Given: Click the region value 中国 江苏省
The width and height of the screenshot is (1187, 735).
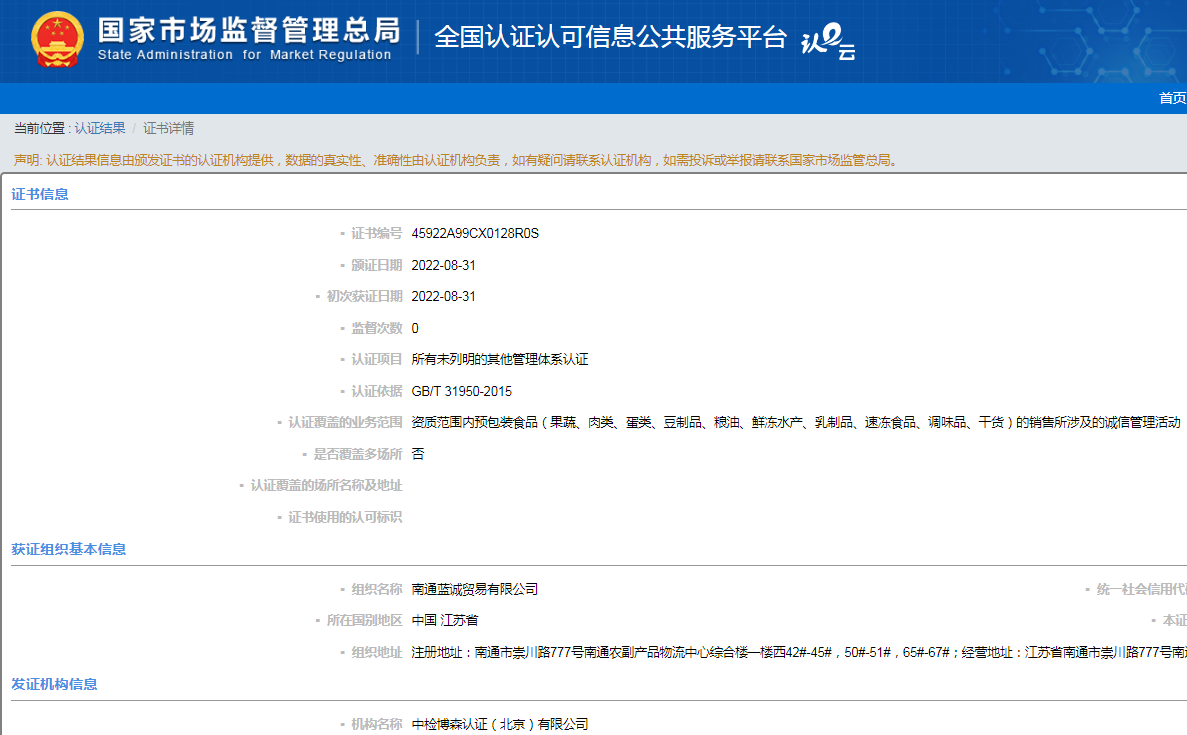Looking at the screenshot, I should [x=445, y=620].
